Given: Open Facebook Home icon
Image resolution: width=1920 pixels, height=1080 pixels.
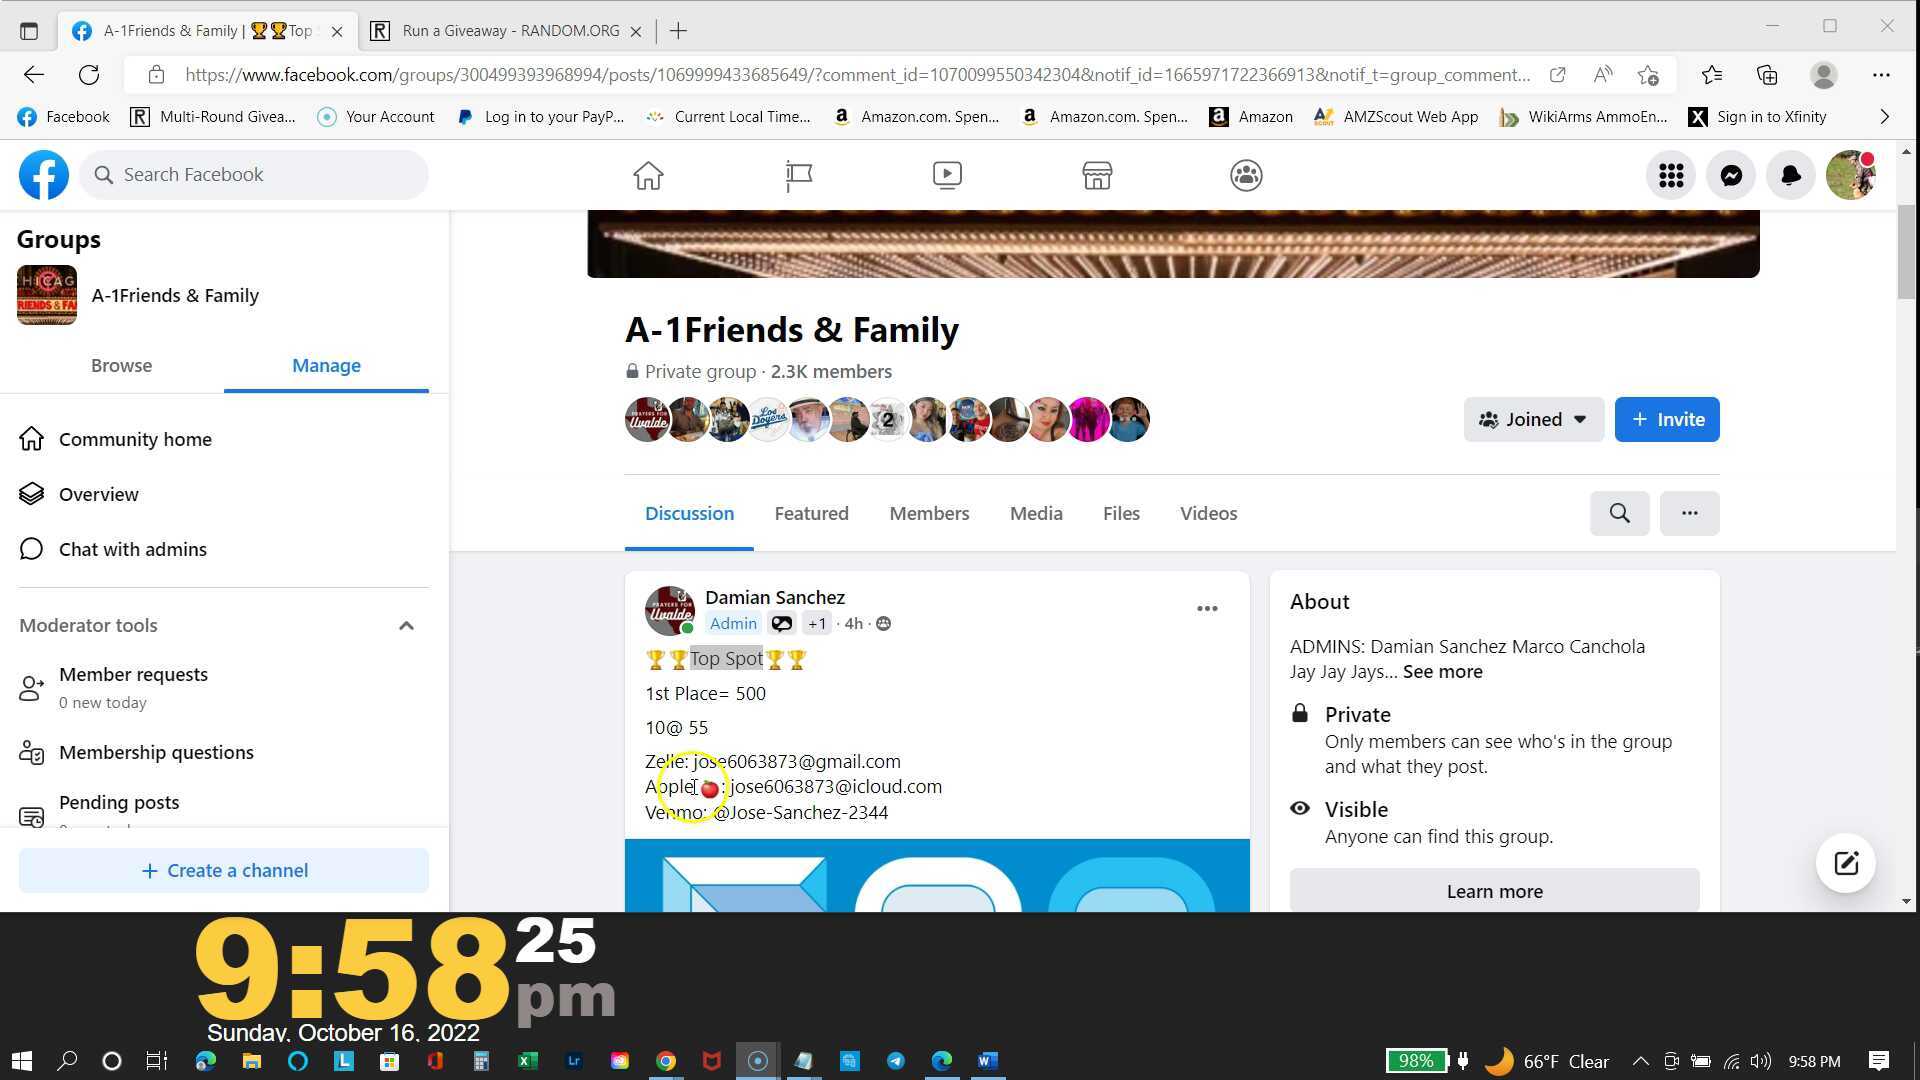Looking at the screenshot, I should pos(648,175).
